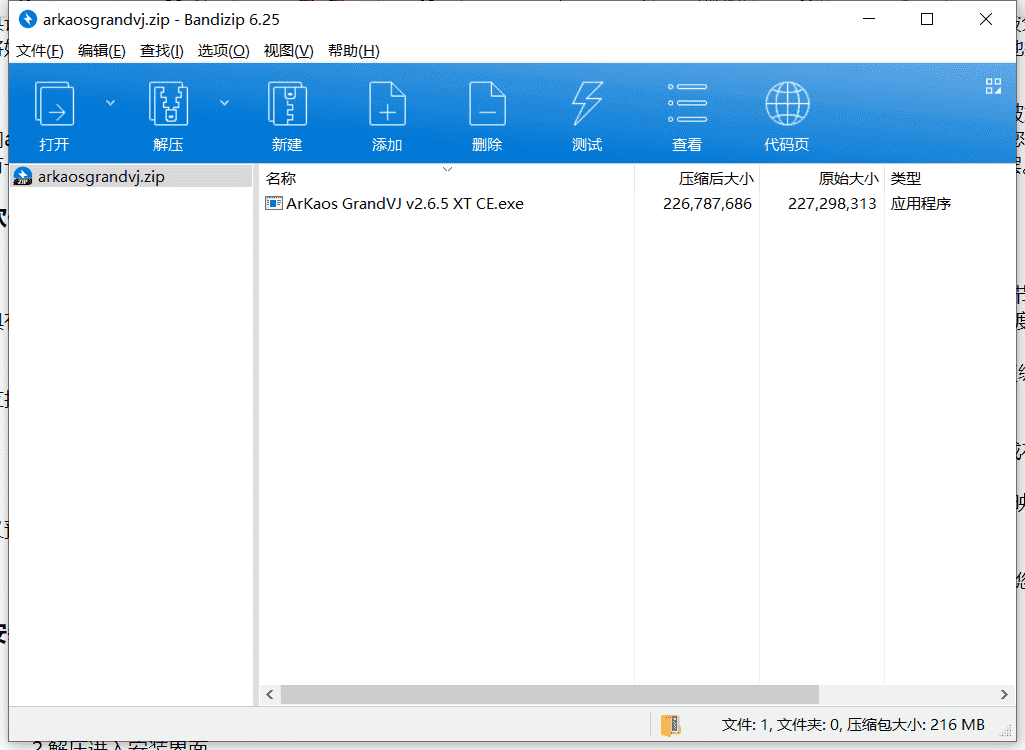Click the Delete (删除) toolbar icon
Image resolution: width=1025 pixels, height=750 pixels.
click(487, 103)
